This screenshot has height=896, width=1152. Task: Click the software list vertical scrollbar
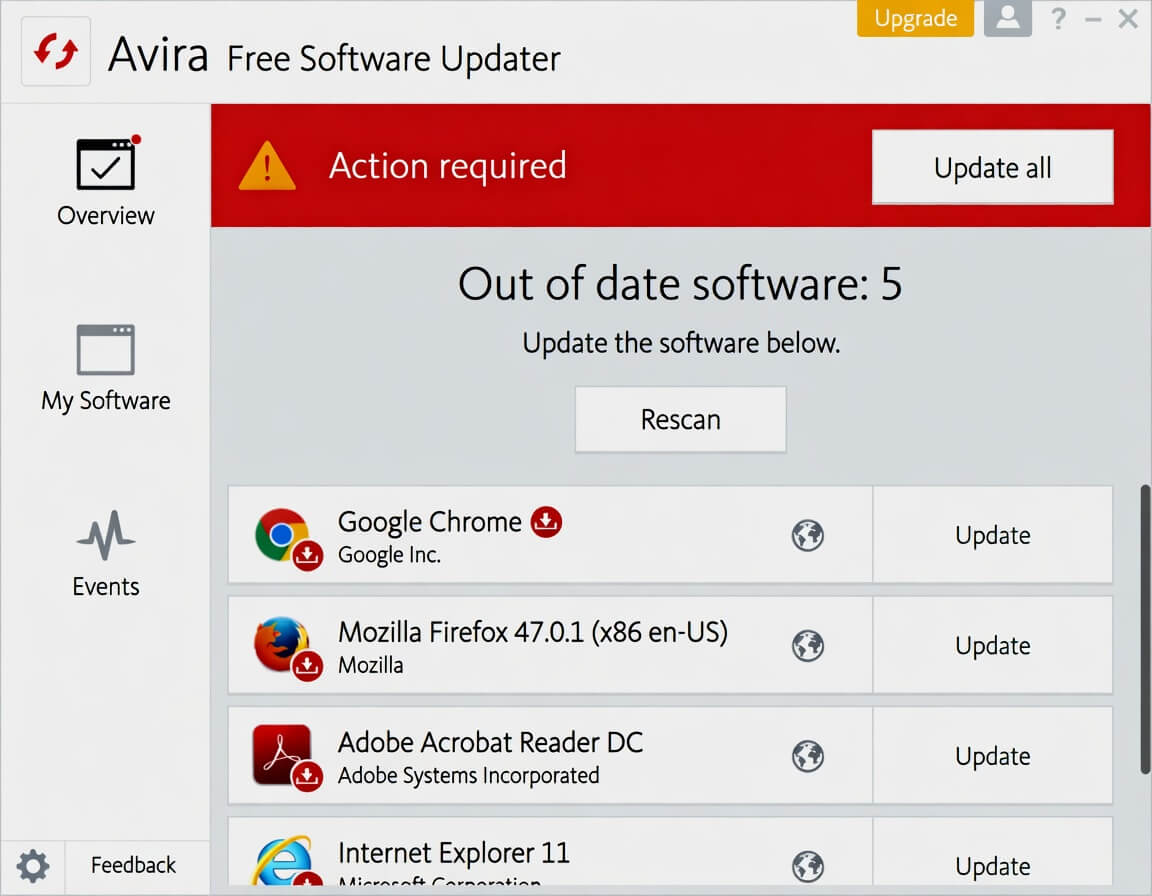click(x=1145, y=629)
